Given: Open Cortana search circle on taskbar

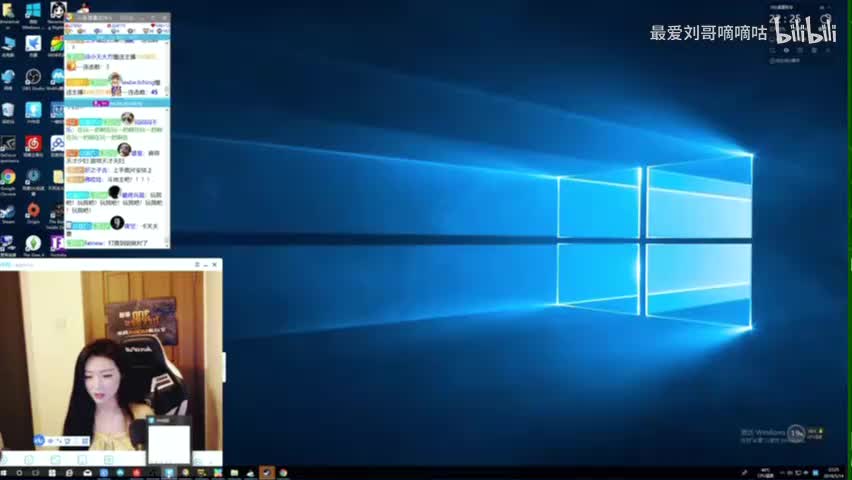Looking at the screenshot, I should pos(19,473).
